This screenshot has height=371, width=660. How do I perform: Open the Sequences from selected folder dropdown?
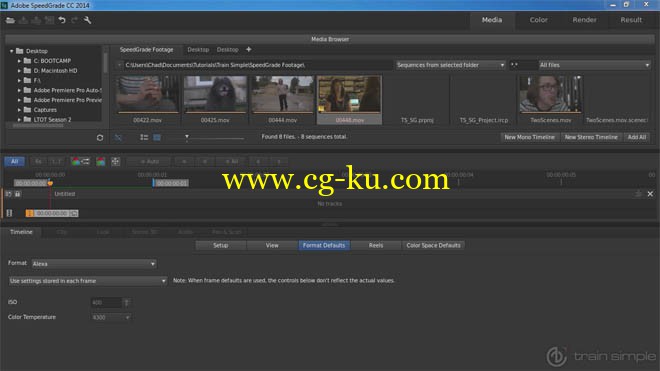(x=450, y=65)
